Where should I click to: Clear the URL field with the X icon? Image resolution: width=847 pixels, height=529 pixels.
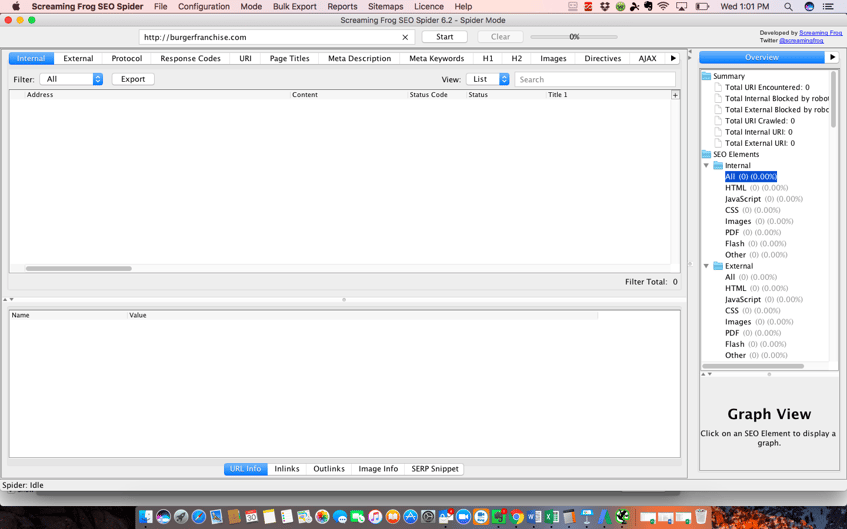(x=405, y=37)
